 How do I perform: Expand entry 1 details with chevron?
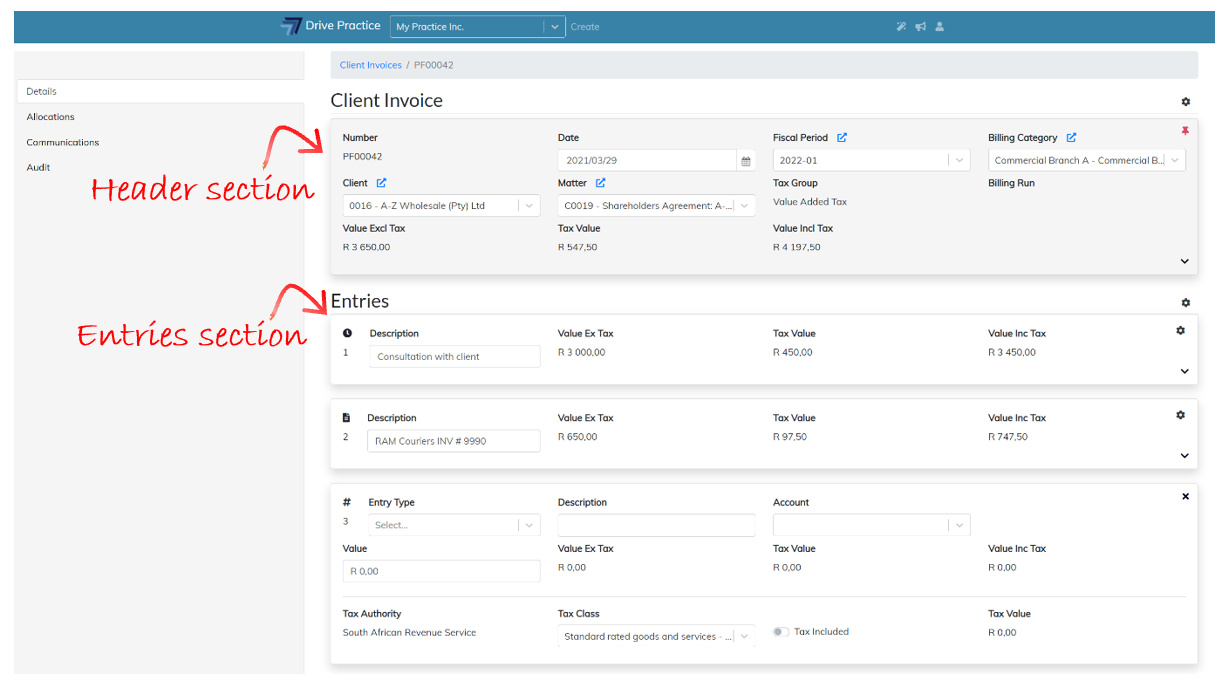[1185, 371]
